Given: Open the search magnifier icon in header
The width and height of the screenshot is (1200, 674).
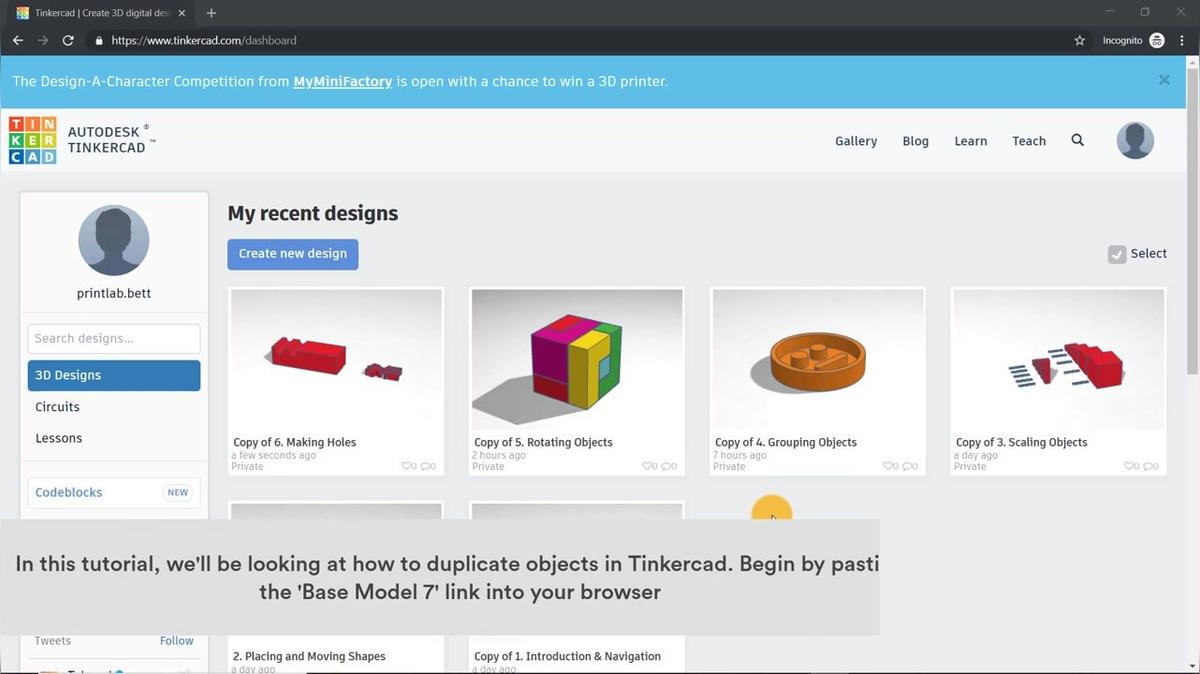Looking at the screenshot, I should tap(1077, 141).
